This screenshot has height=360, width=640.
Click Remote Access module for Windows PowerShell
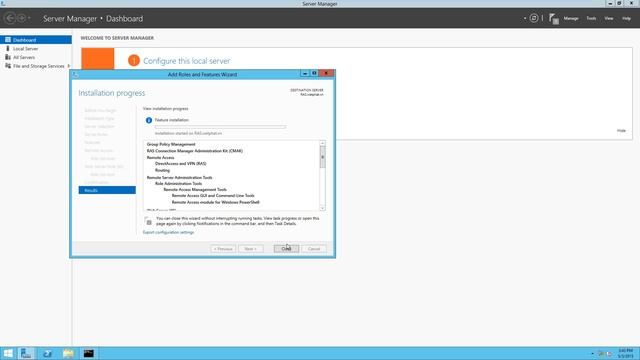tap(216, 202)
